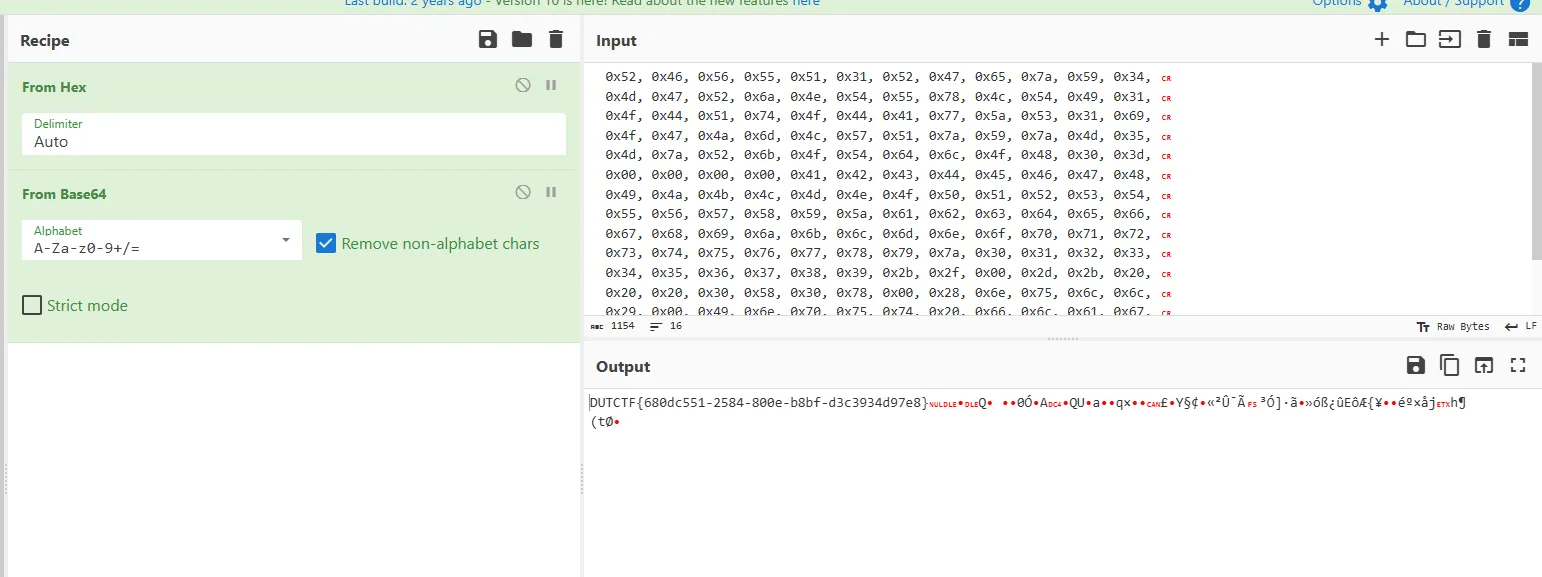Open folder as input
Image resolution: width=1542 pixels, height=577 pixels.
pyautogui.click(x=1415, y=40)
